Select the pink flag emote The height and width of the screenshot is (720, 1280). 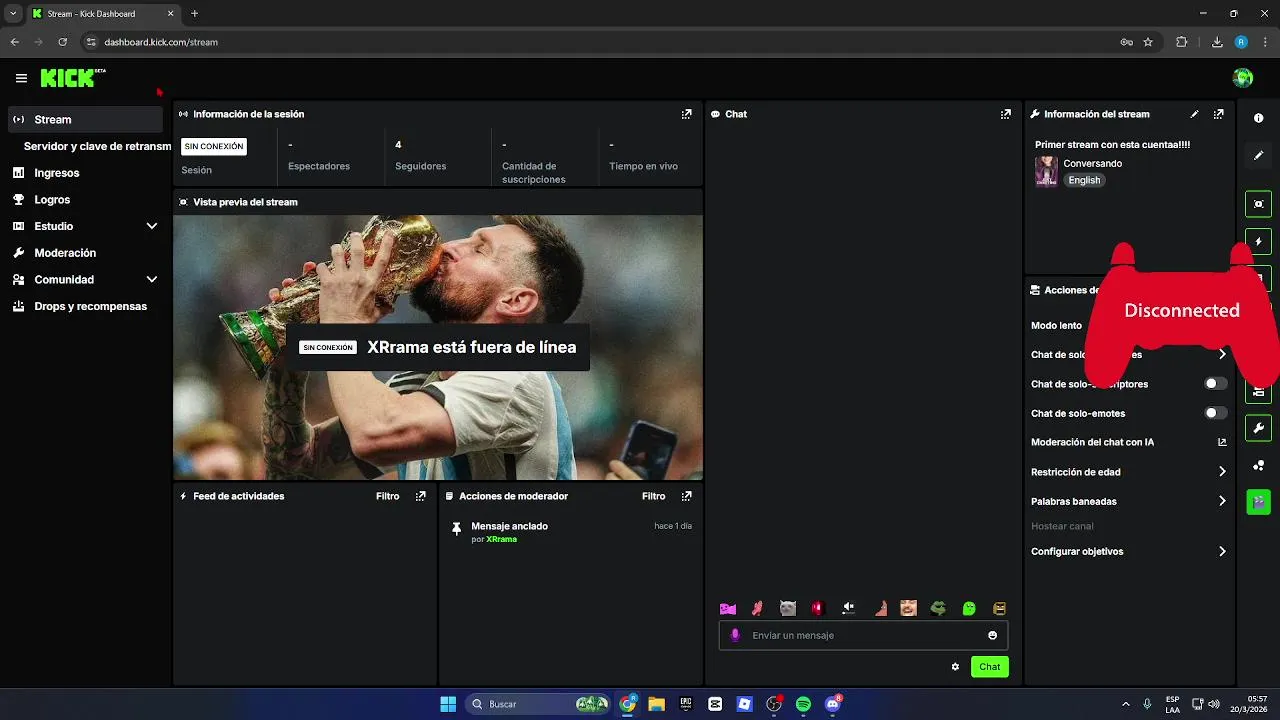728,608
